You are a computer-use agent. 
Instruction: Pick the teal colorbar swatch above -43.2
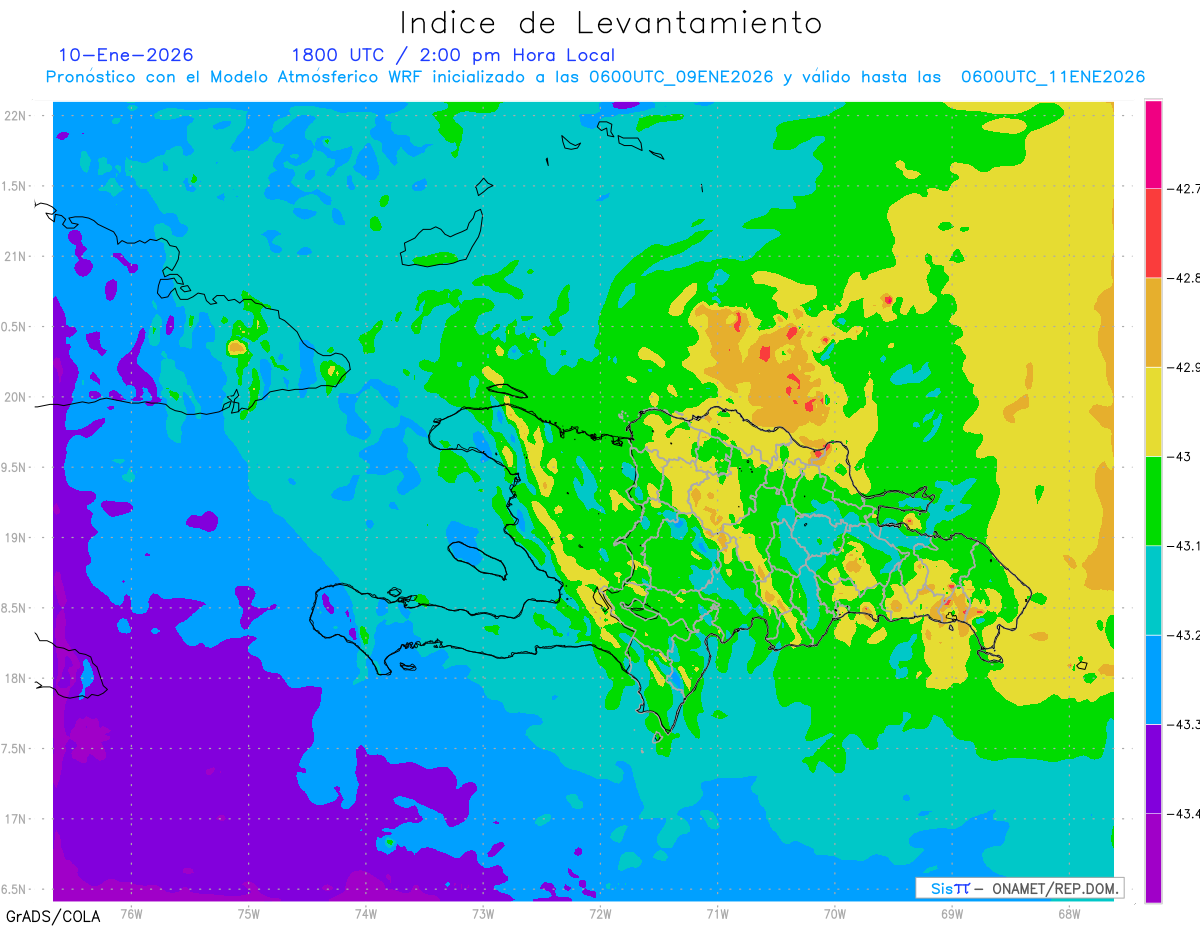coord(1153,590)
